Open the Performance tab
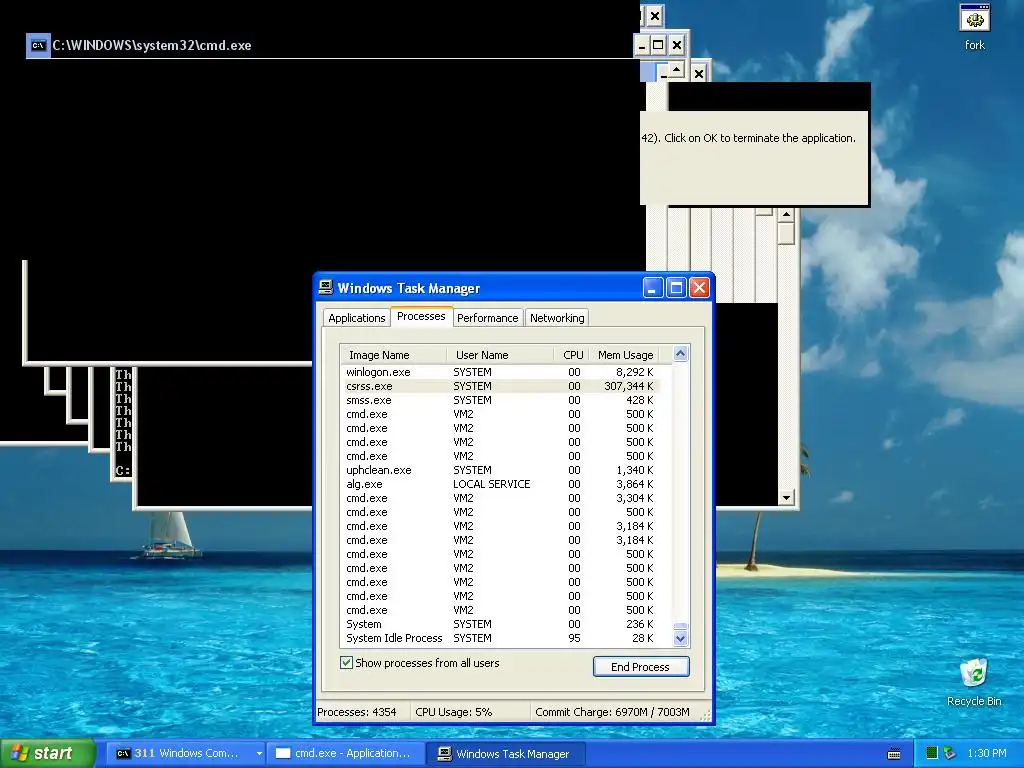 (x=487, y=318)
